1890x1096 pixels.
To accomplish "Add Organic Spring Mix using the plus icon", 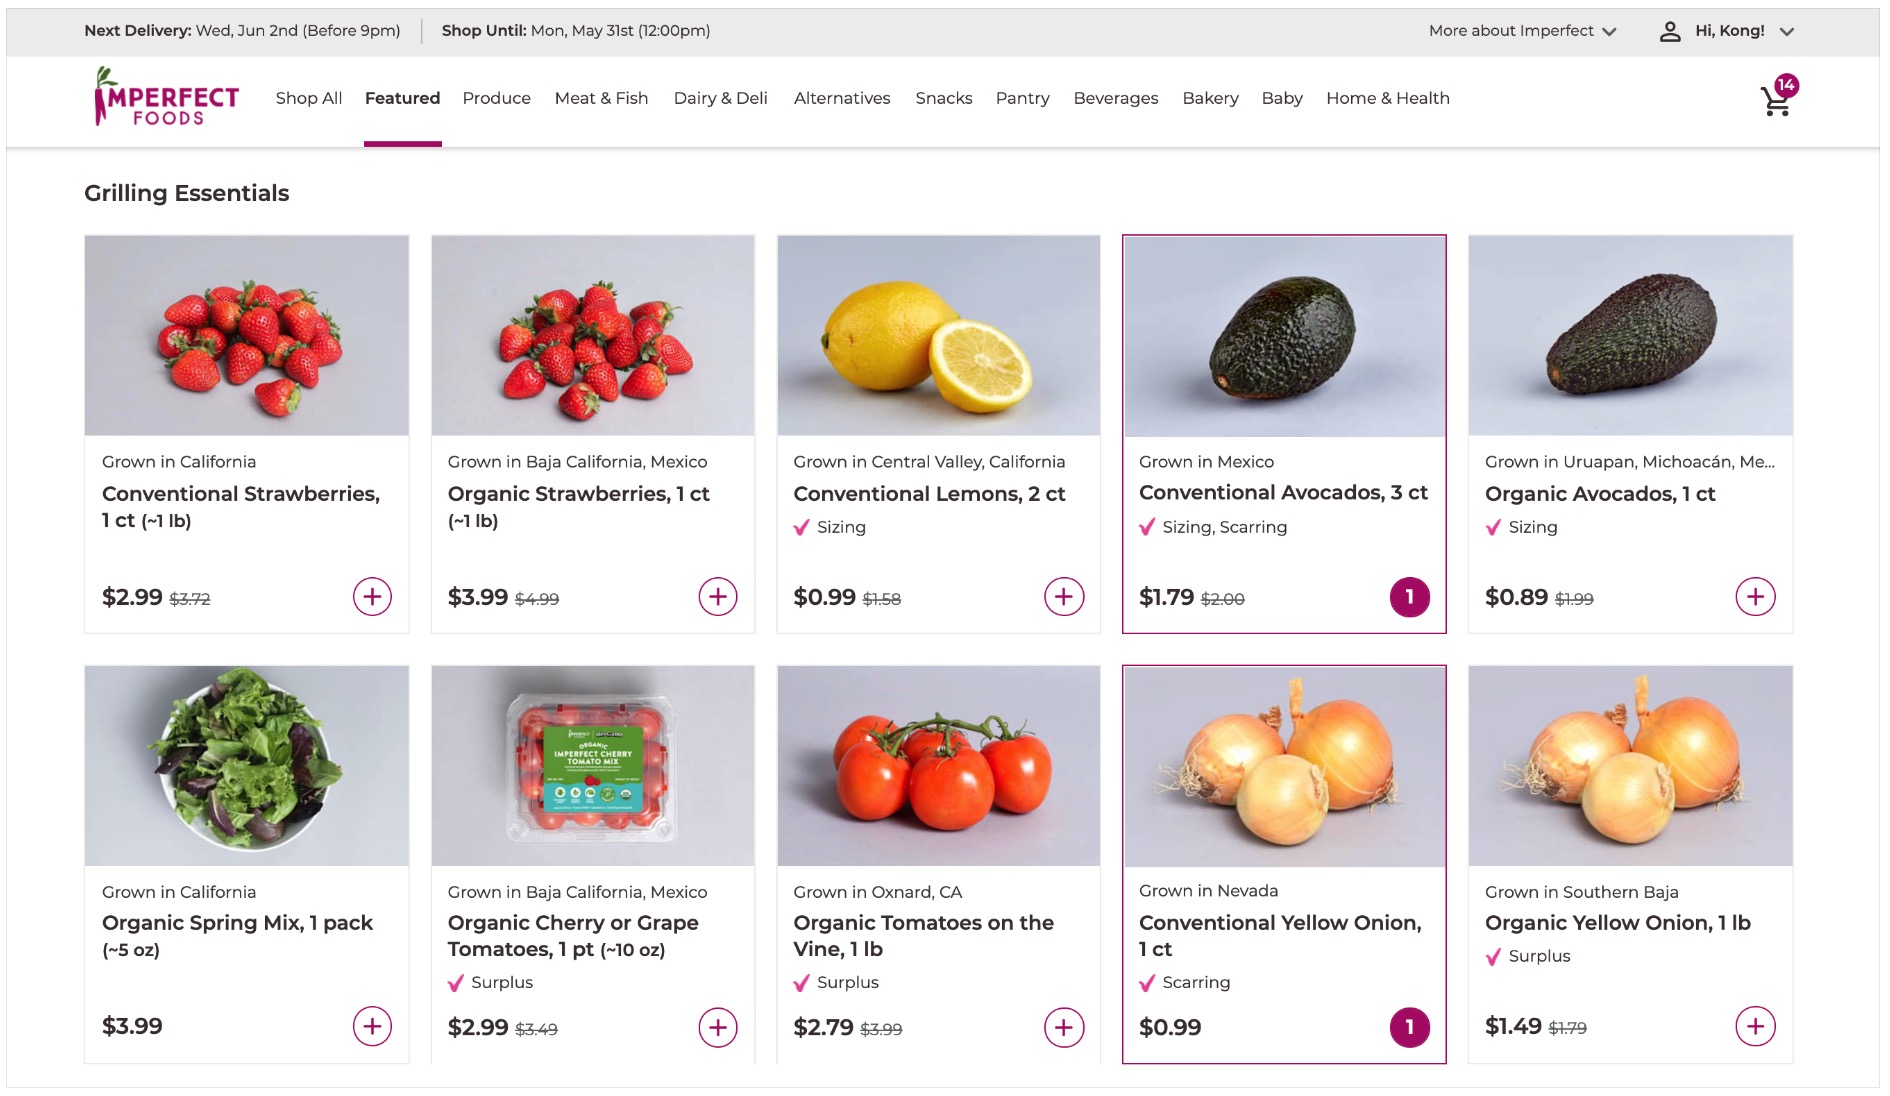I will tap(372, 1026).
